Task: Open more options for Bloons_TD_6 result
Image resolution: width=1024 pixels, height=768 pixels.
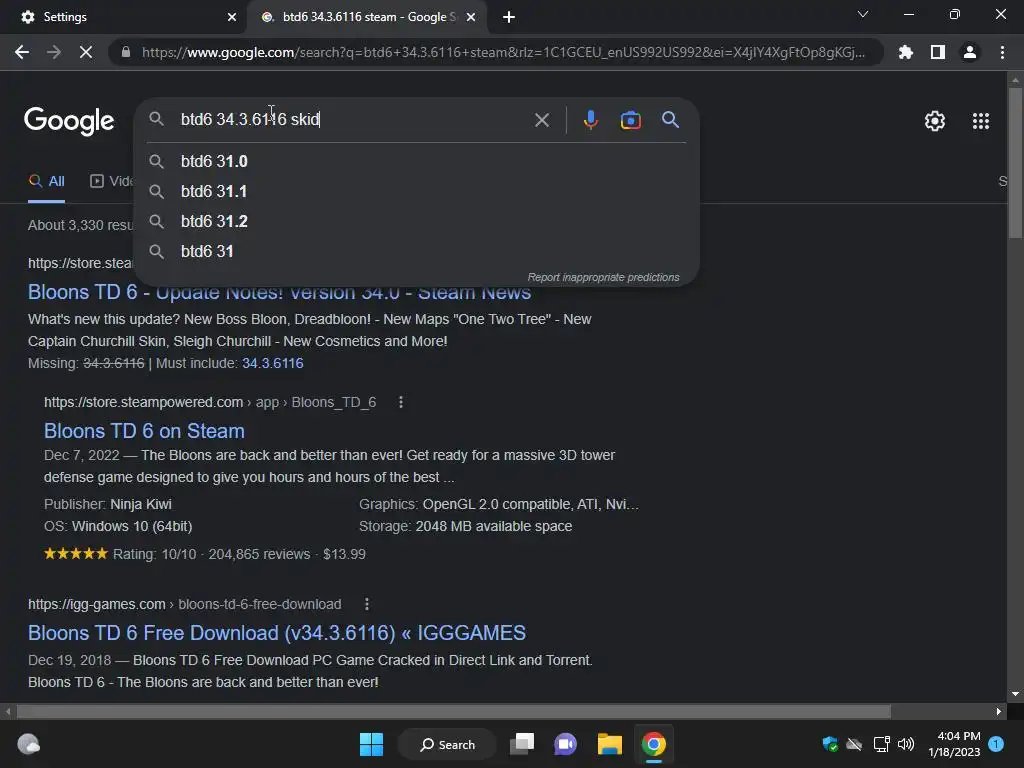Action: pyautogui.click(x=401, y=402)
